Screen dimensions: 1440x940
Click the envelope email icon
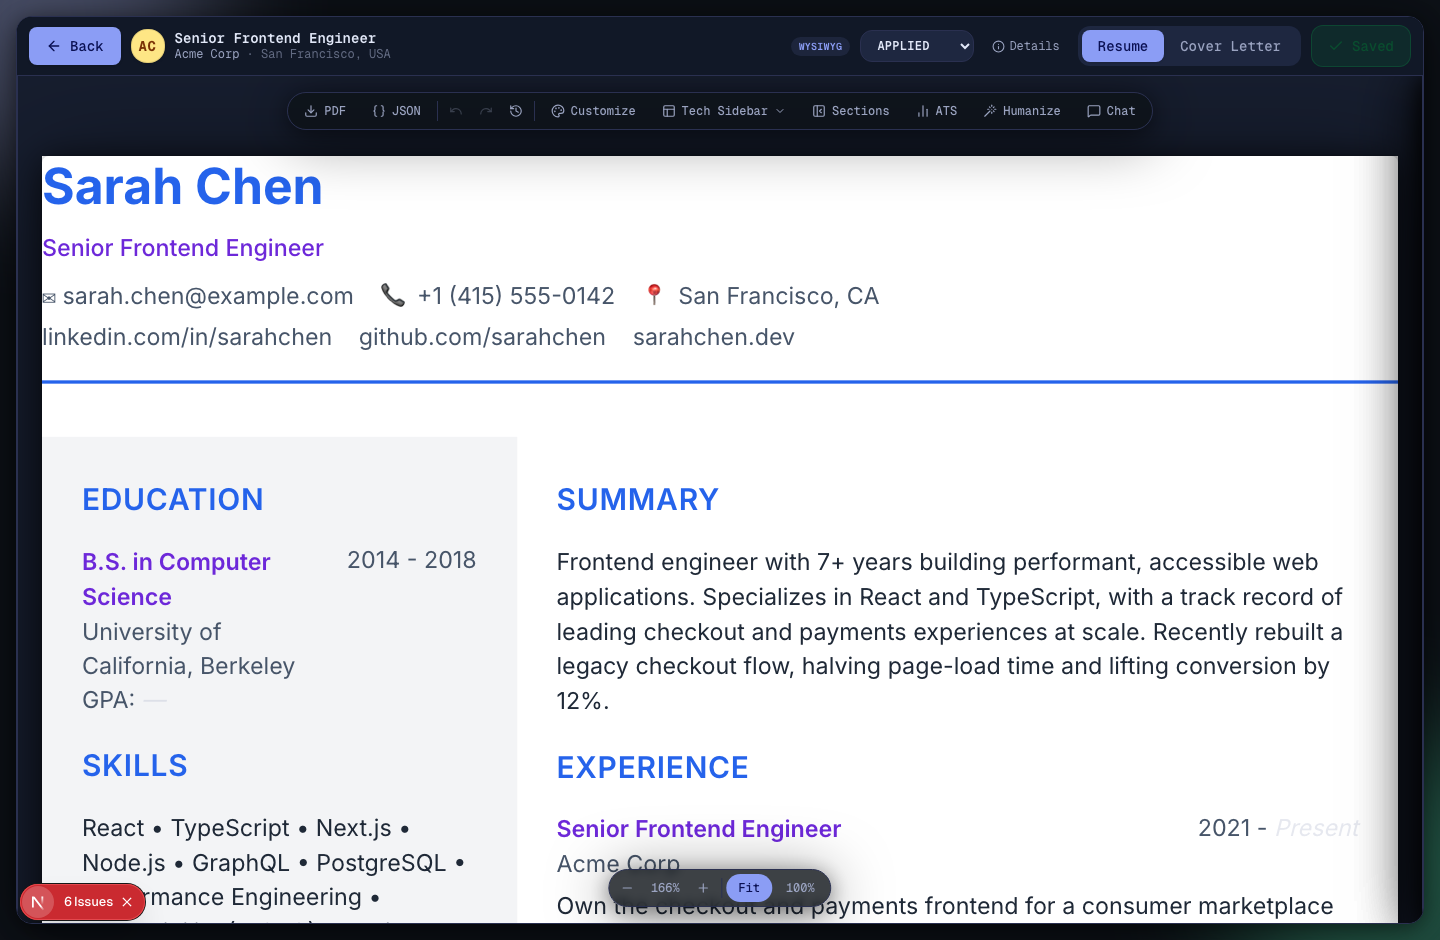coord(49,298)
